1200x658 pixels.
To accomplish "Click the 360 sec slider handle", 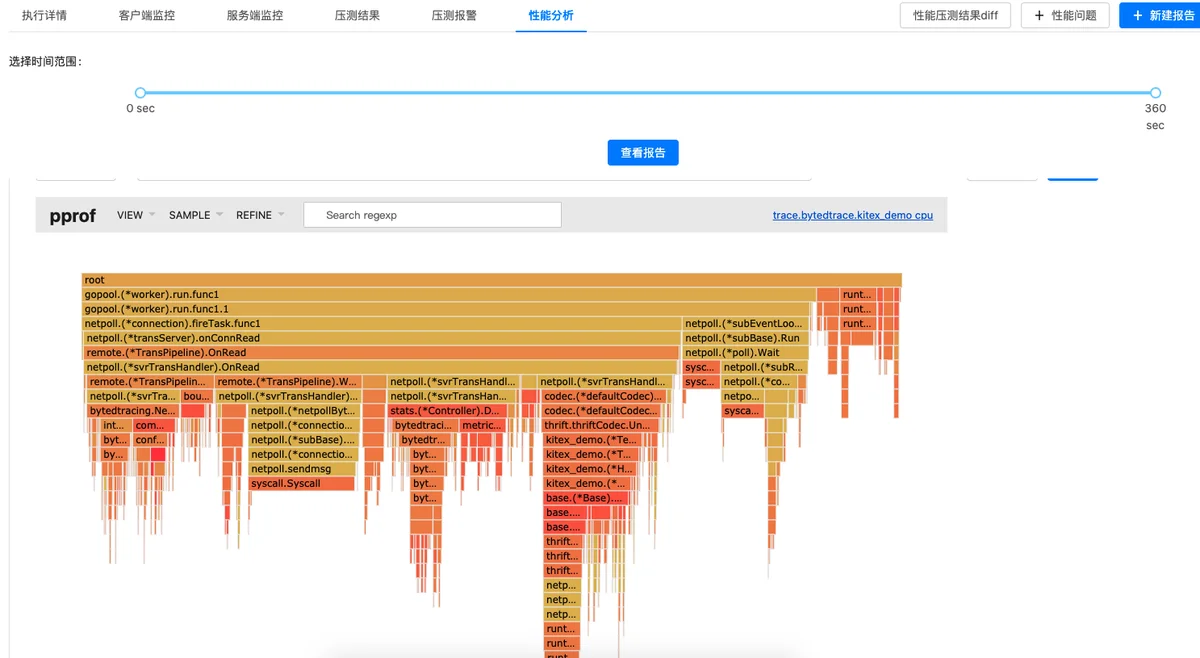I will 1155,93.
